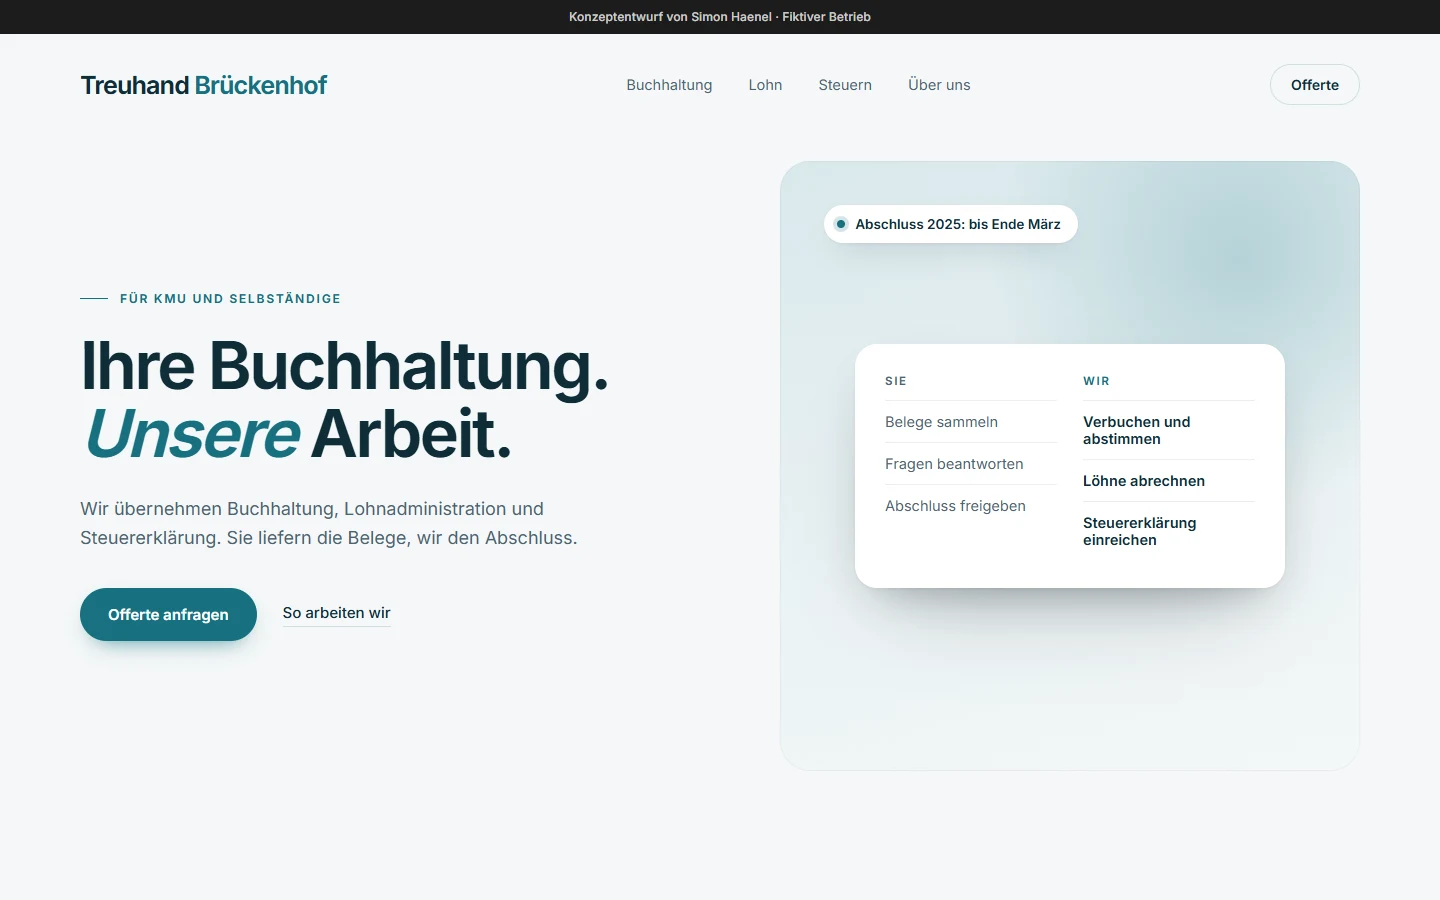Open the Treuhand Brückenhof logo link
Screen dimensions: 1440x900
pos(204,85)
